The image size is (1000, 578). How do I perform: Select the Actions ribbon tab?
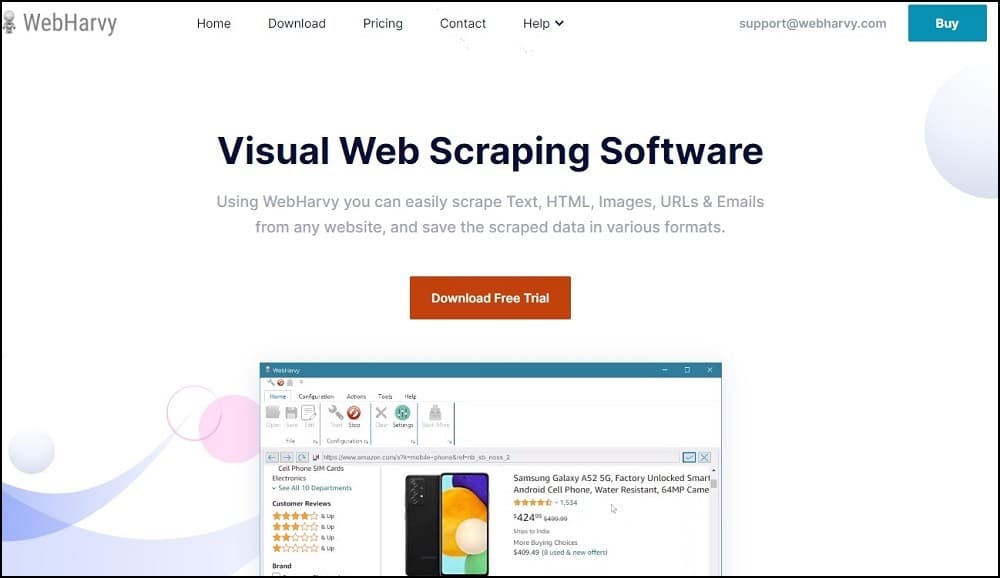point(356,396)
